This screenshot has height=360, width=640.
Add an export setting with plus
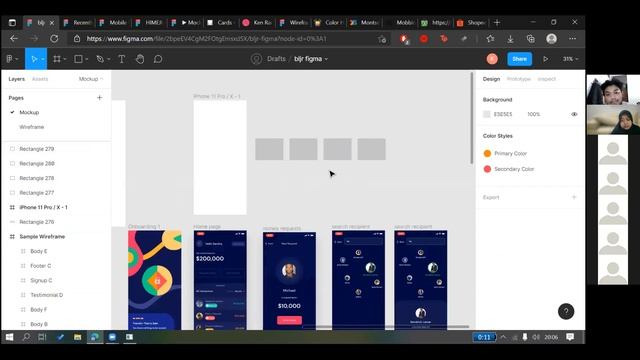click(574, 197)
